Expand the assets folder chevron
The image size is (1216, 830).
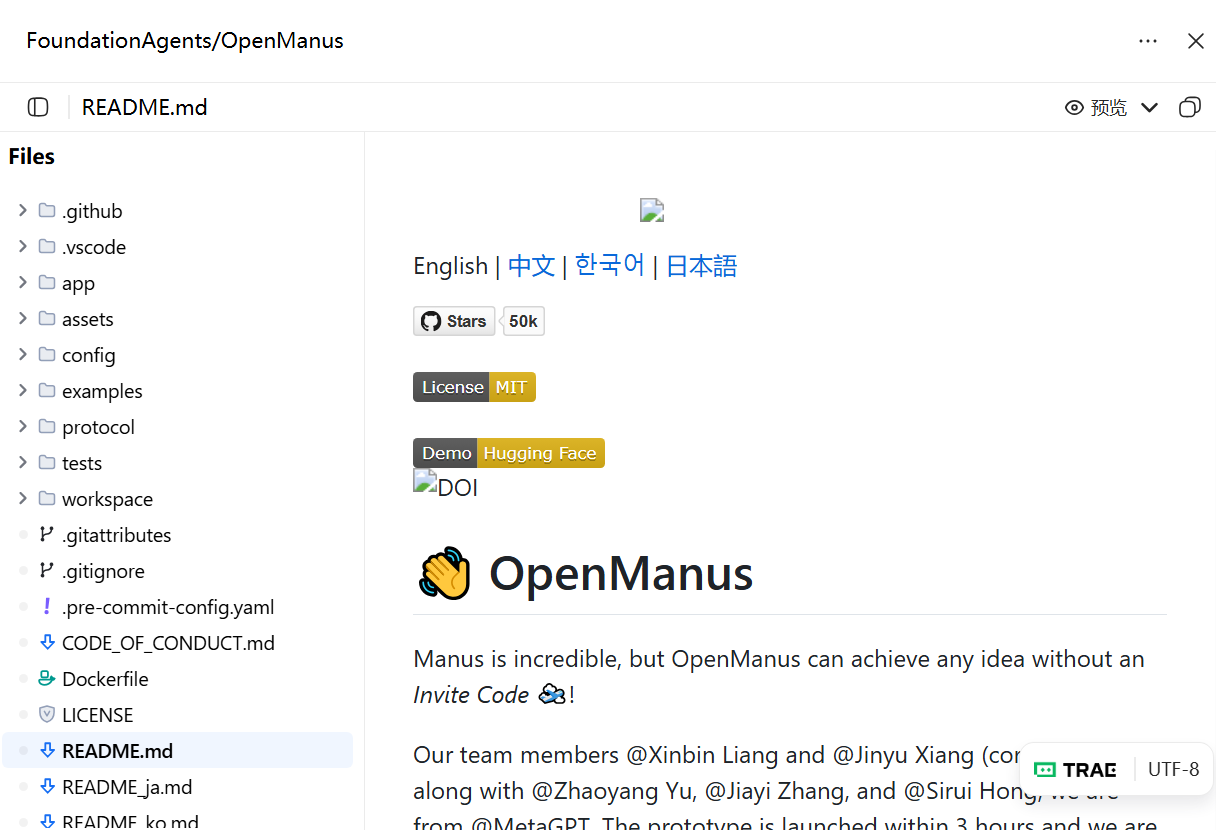click(x=23, y=319)
